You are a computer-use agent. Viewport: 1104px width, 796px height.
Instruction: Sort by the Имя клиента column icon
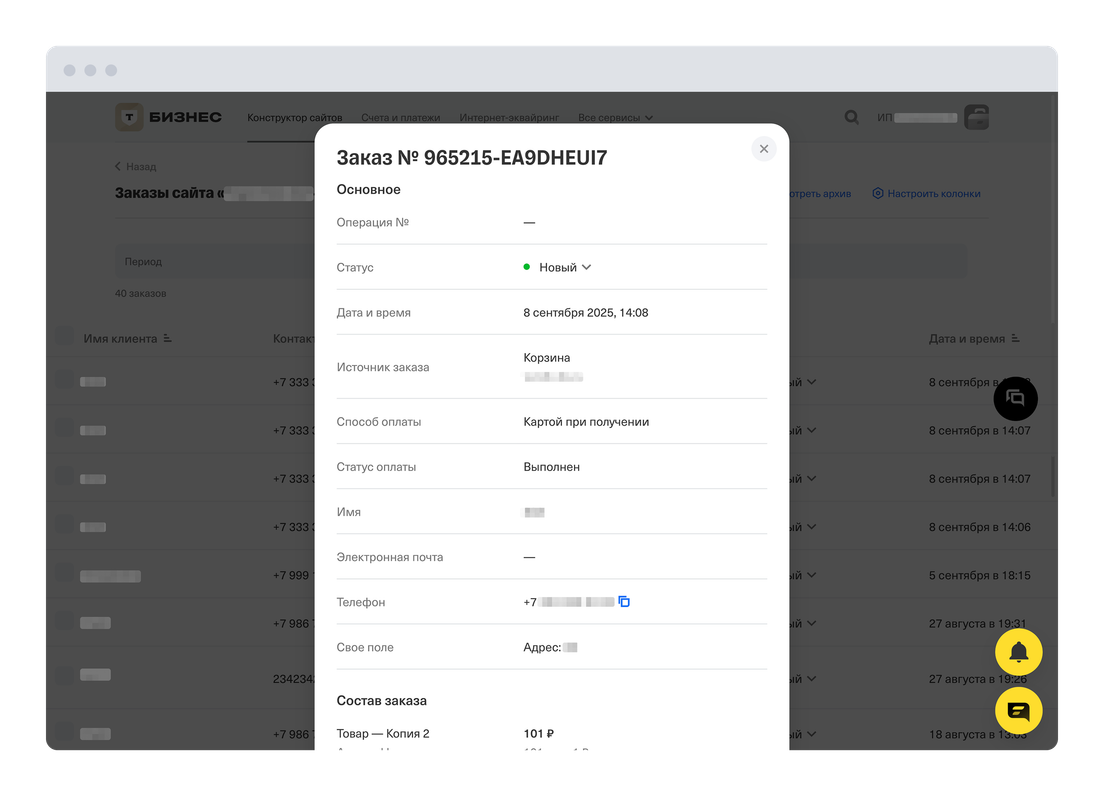click(167, 339)
